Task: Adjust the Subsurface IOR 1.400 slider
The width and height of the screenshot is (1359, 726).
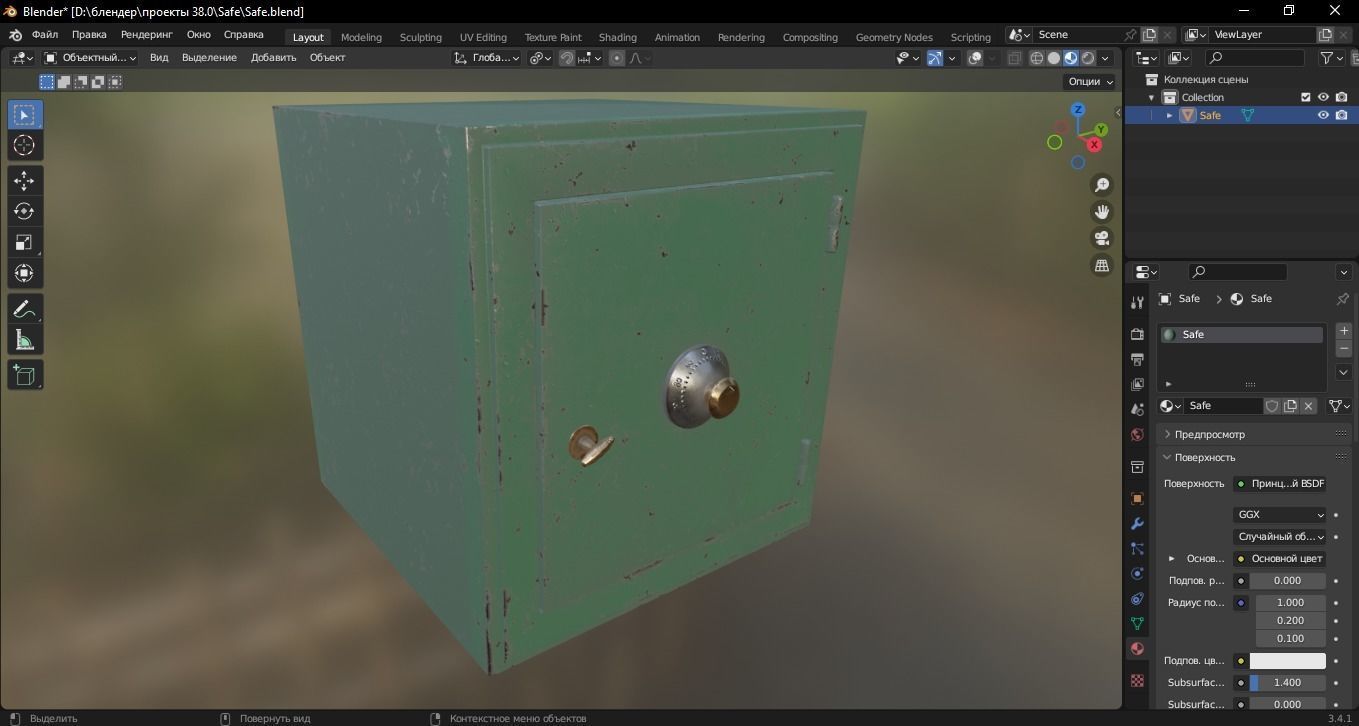Action: point(1287,683)
